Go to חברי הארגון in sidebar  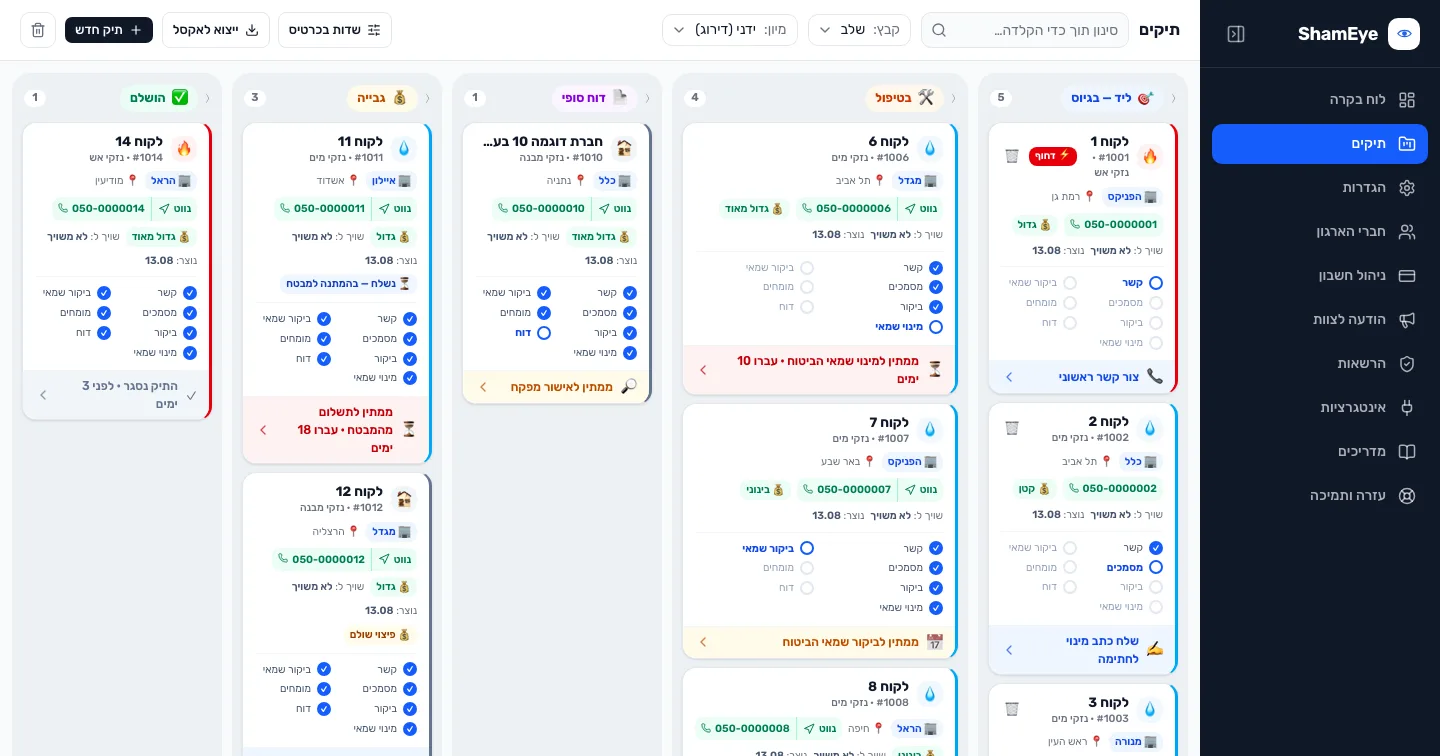pyautogui.click(x=1320, y=232)
